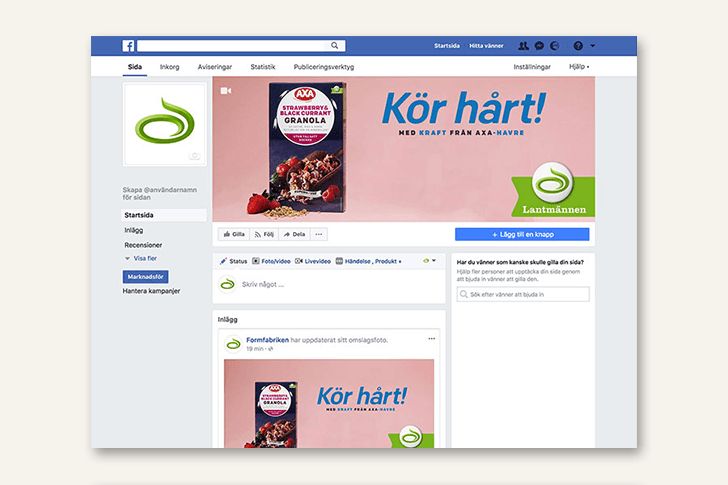The width and height of the screenshot is (728, 485).
Task: Click page avatar in composer
Action: (x=228, y=284)
